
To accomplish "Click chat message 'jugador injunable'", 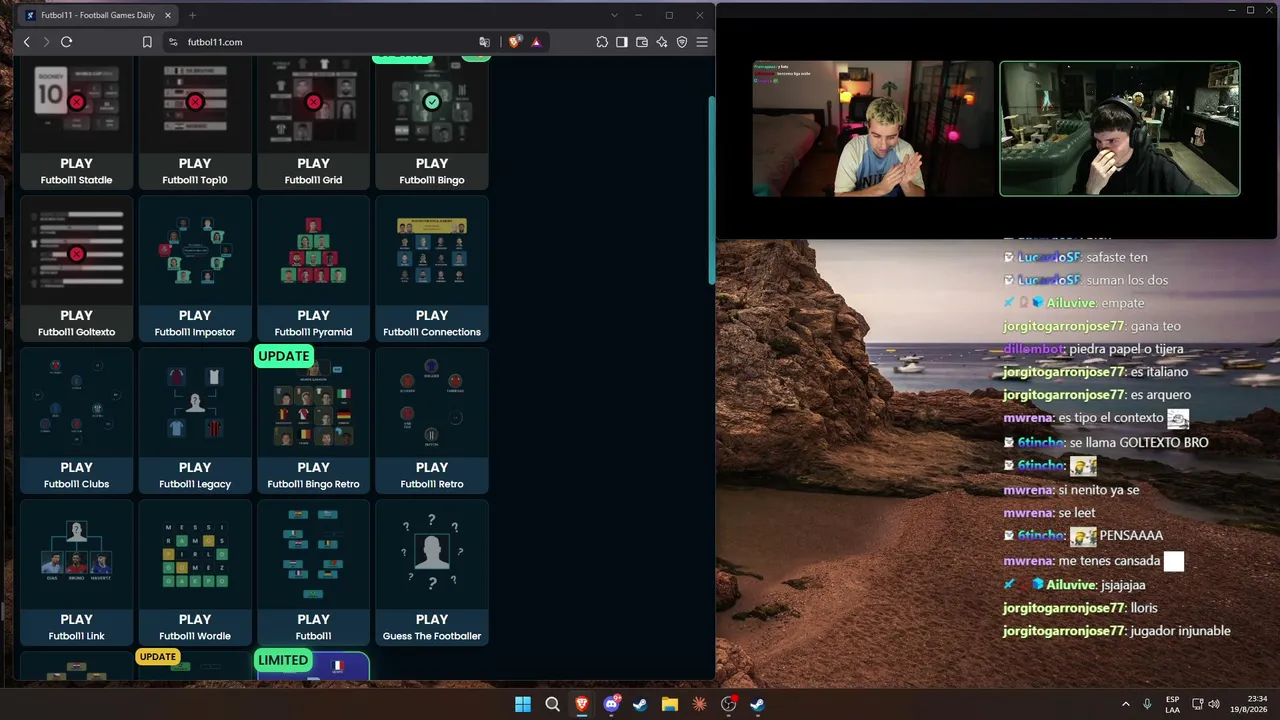I will coord(1180,631).
